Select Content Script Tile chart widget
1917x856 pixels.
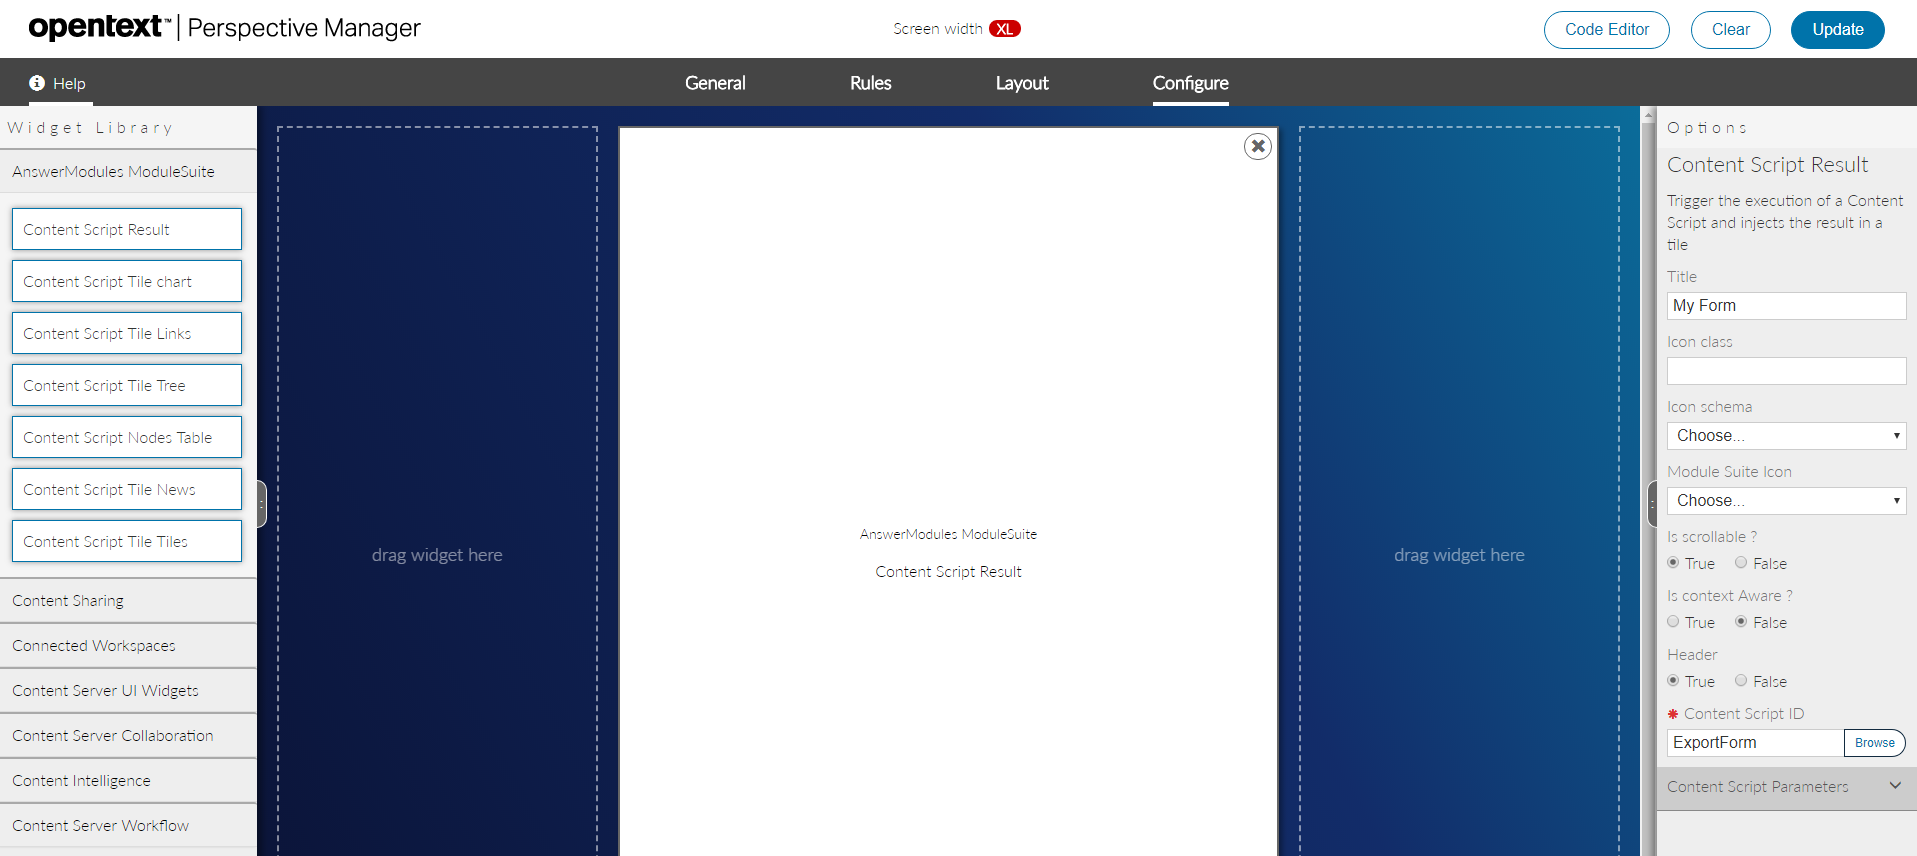(x=127, y=282)
